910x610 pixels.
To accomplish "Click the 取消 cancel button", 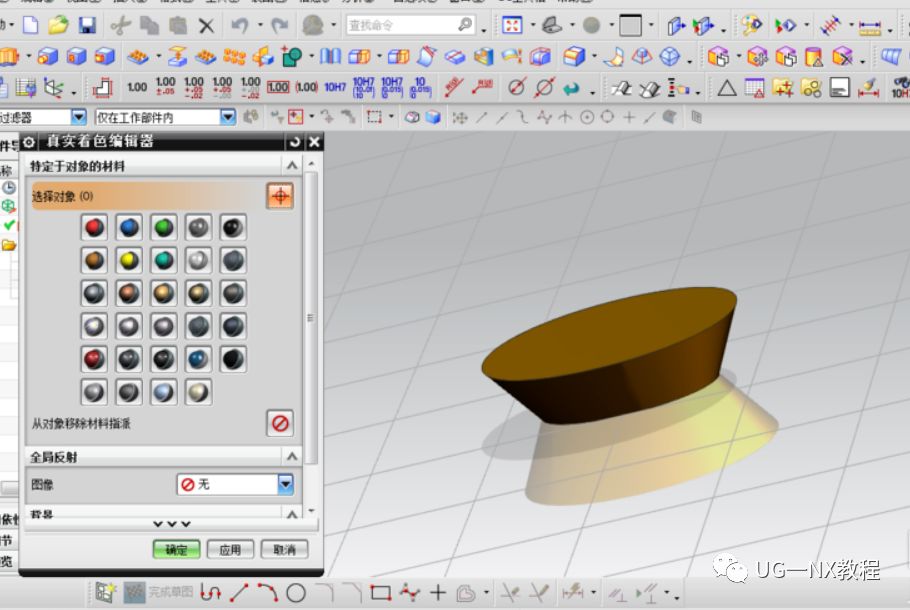I will click(284, 549).
